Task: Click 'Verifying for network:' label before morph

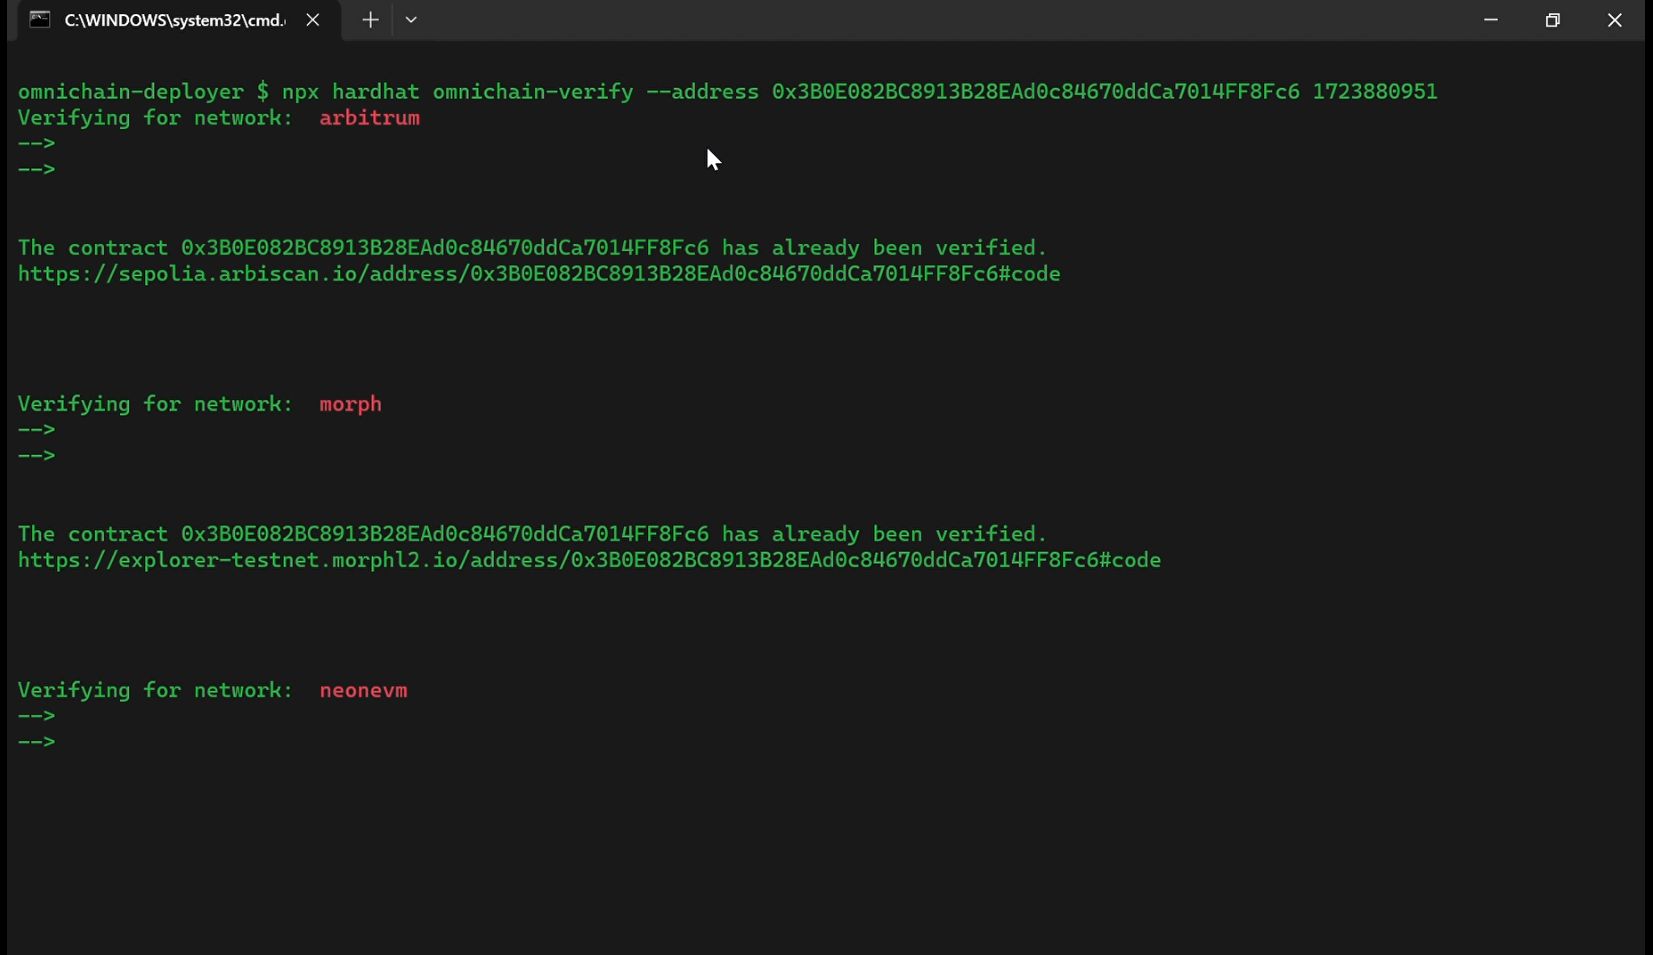Action: pos(155,404)
